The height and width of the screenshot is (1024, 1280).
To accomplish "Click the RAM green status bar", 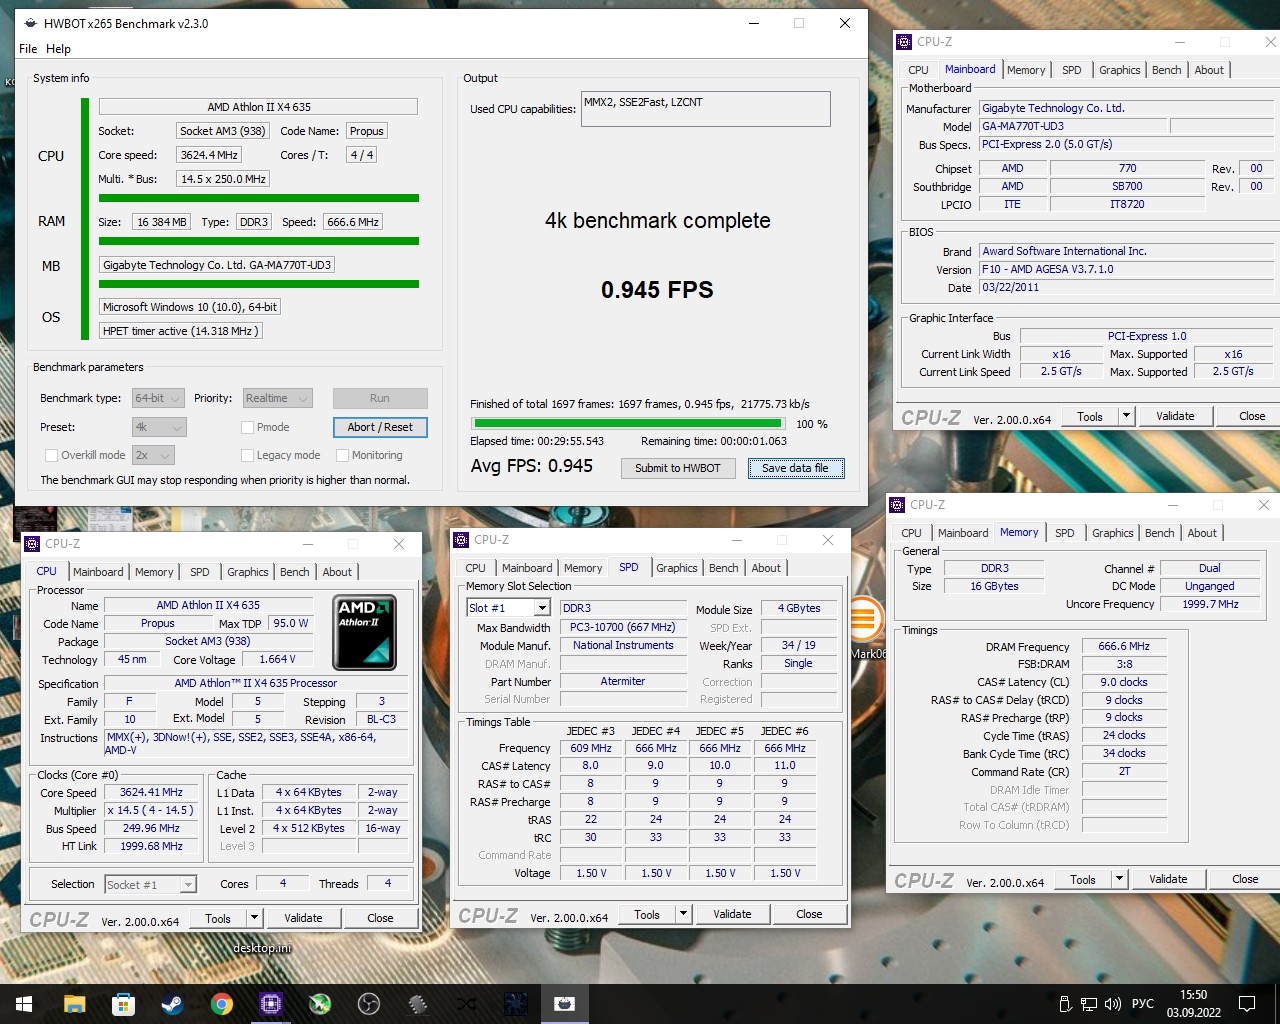I will 259,241.
